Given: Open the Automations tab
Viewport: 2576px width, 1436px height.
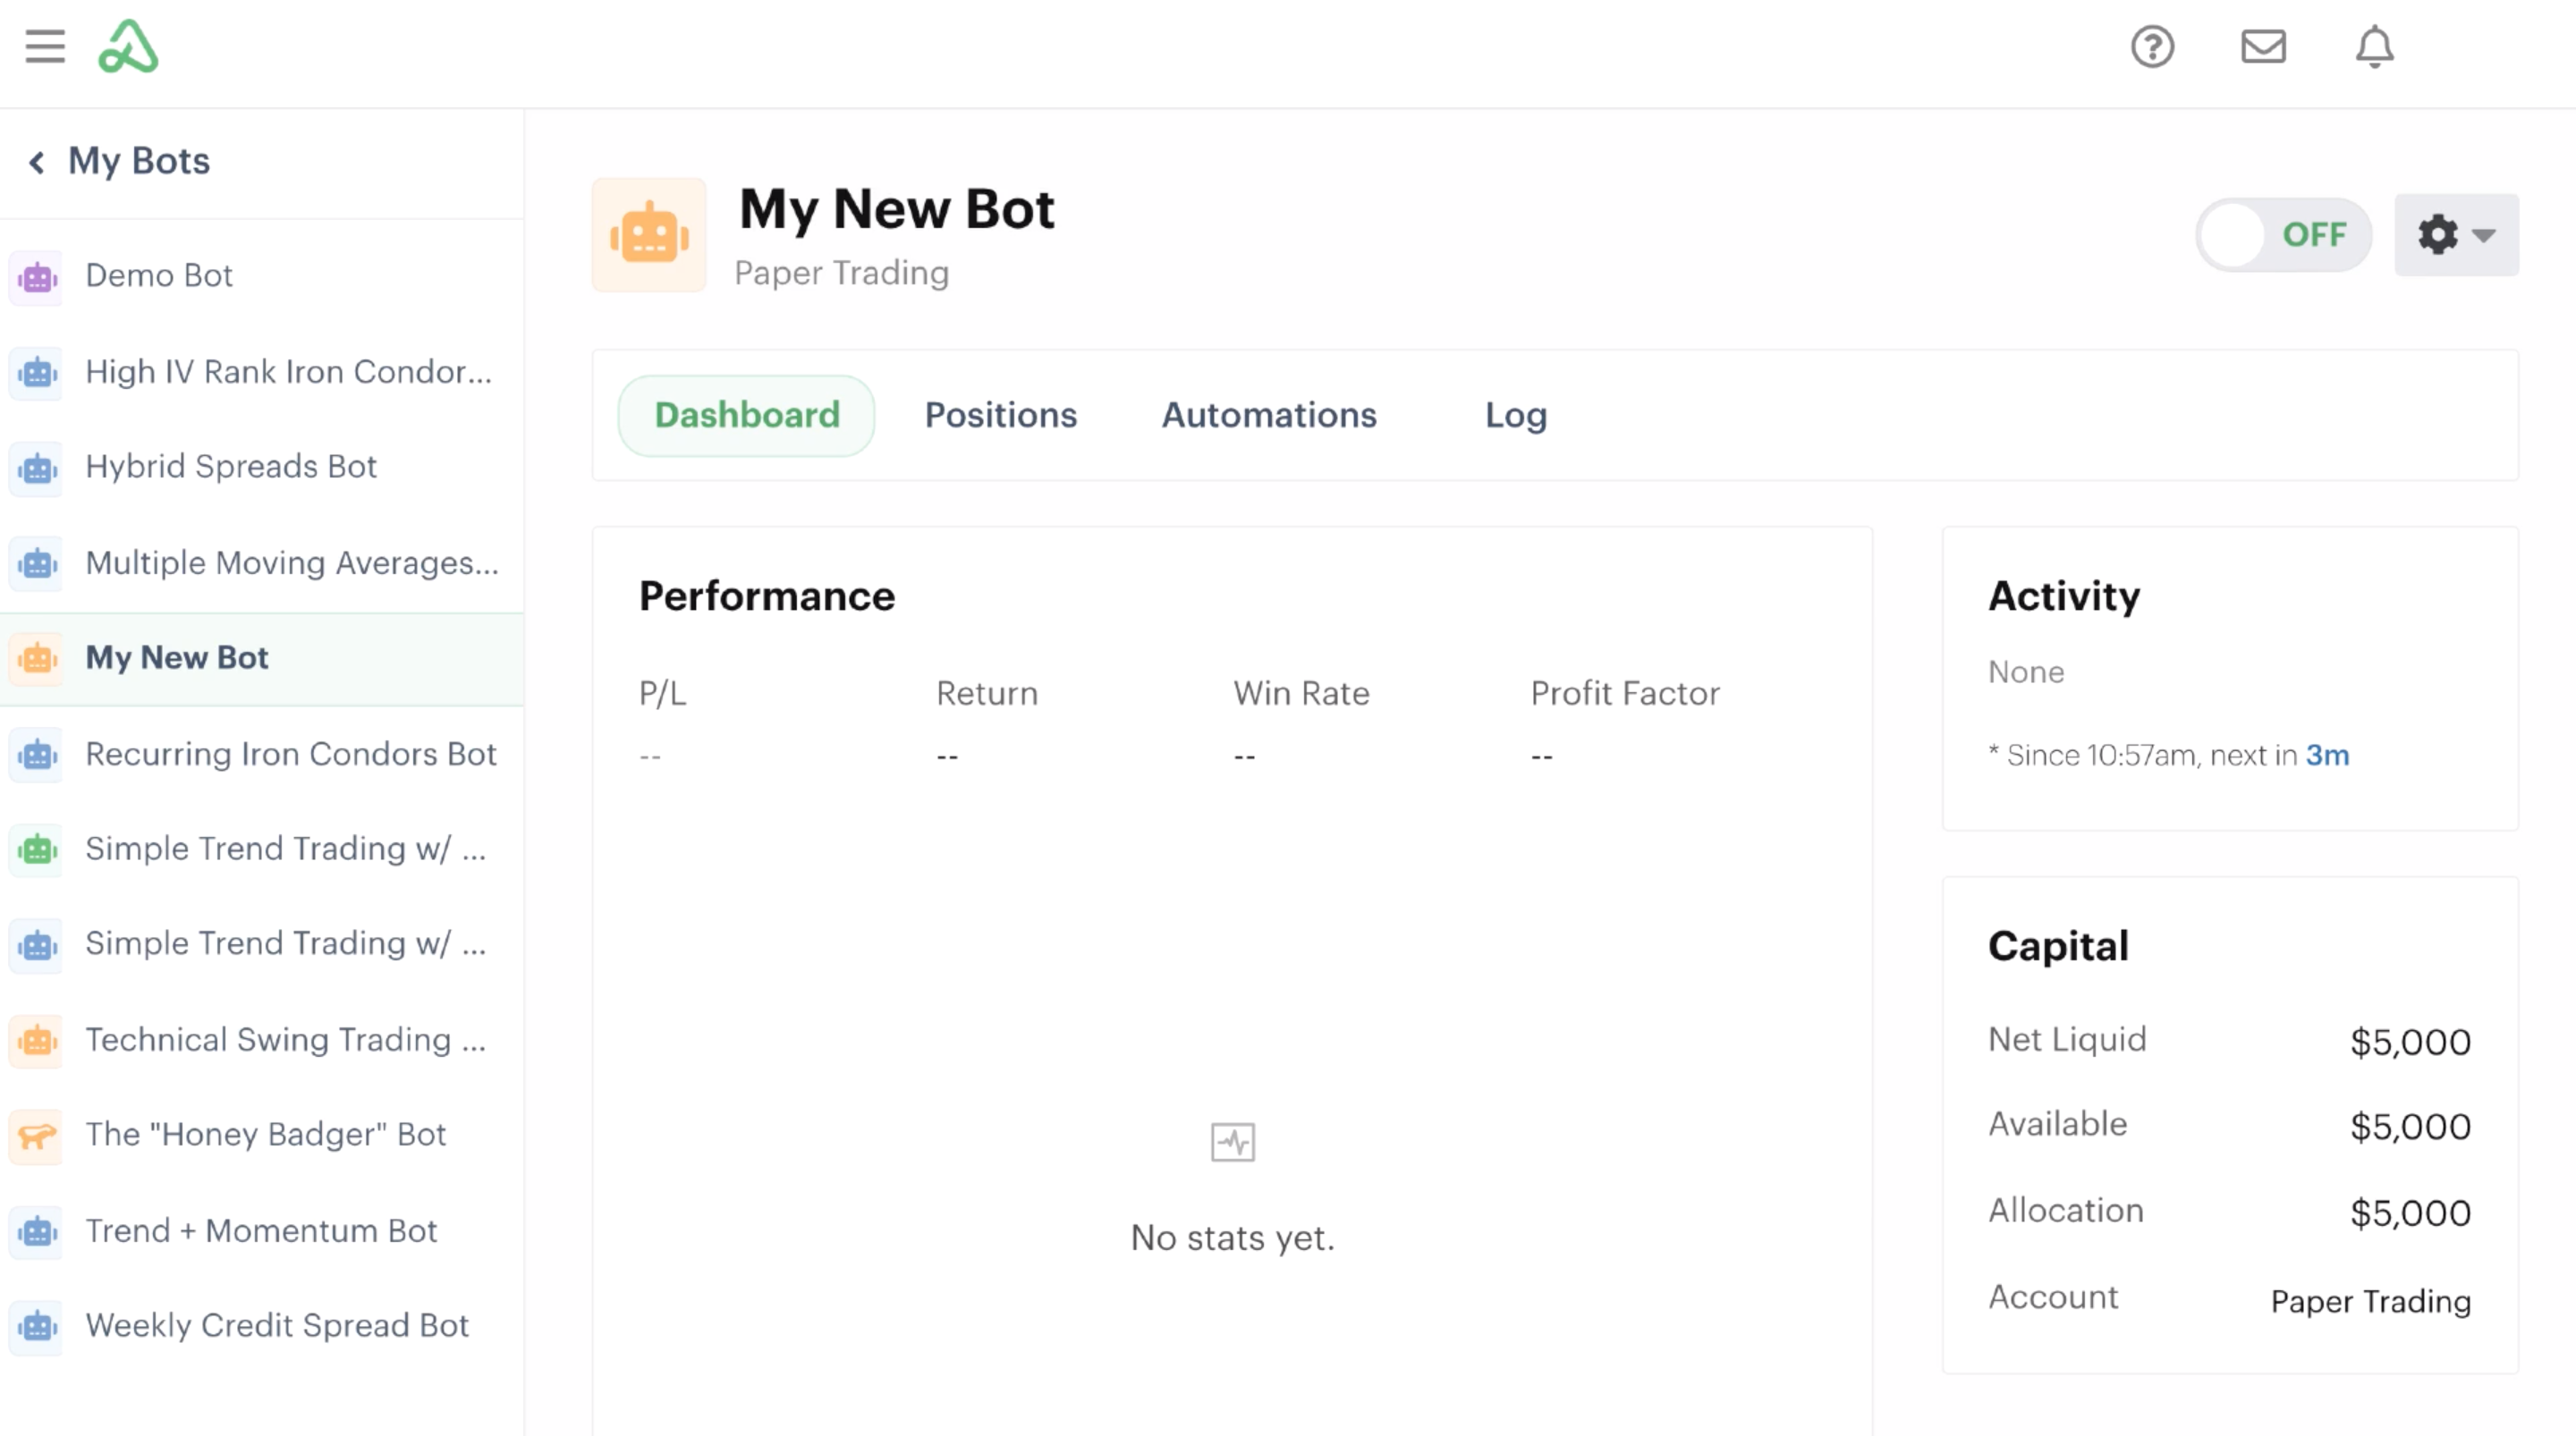Looking at the screenshot, I should 1268,415.
